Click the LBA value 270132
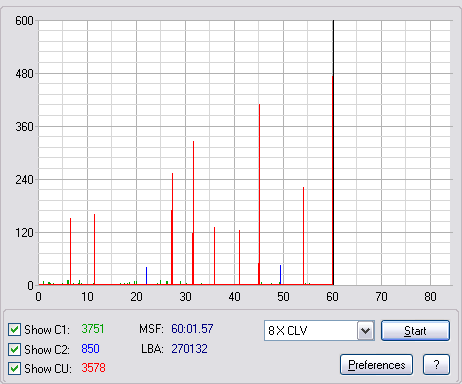 tap(189, 349)
